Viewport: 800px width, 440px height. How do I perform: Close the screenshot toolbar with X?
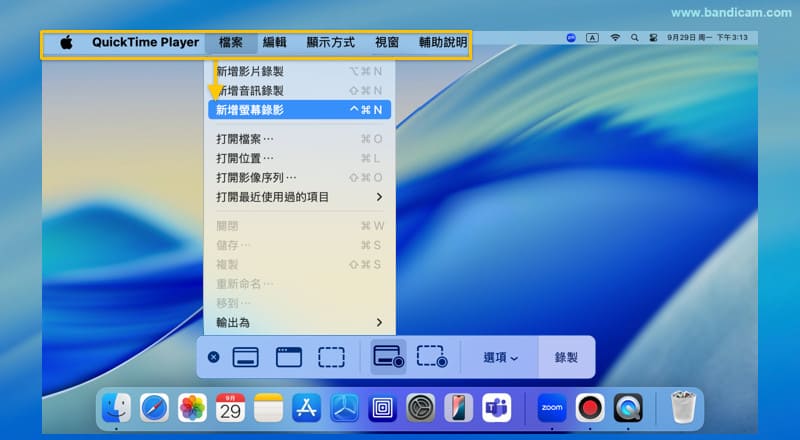coord(213,357)
